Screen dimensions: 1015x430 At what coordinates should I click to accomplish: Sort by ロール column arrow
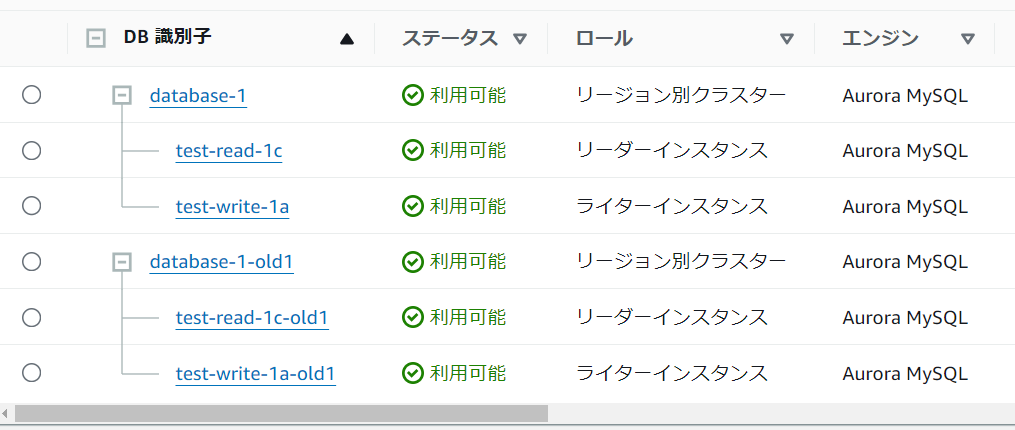point(786,39)
